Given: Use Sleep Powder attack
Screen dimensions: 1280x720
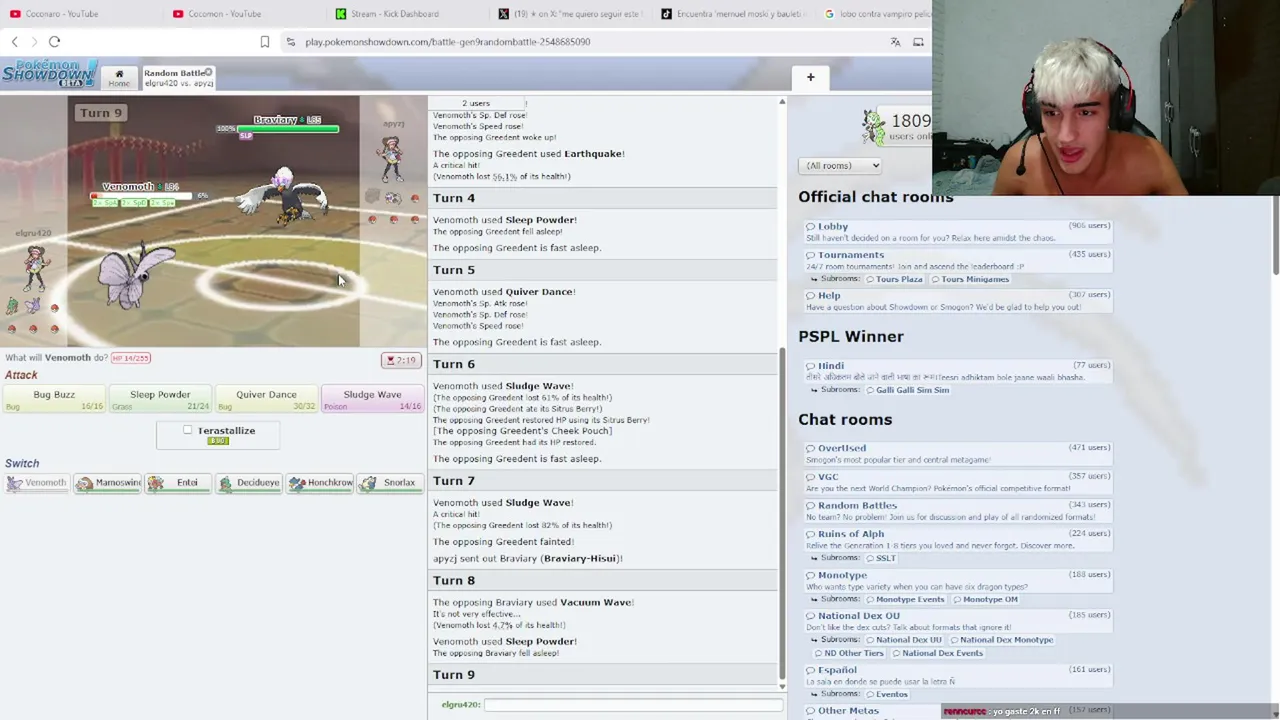Looking at the screenshot, I should (160, 399).
